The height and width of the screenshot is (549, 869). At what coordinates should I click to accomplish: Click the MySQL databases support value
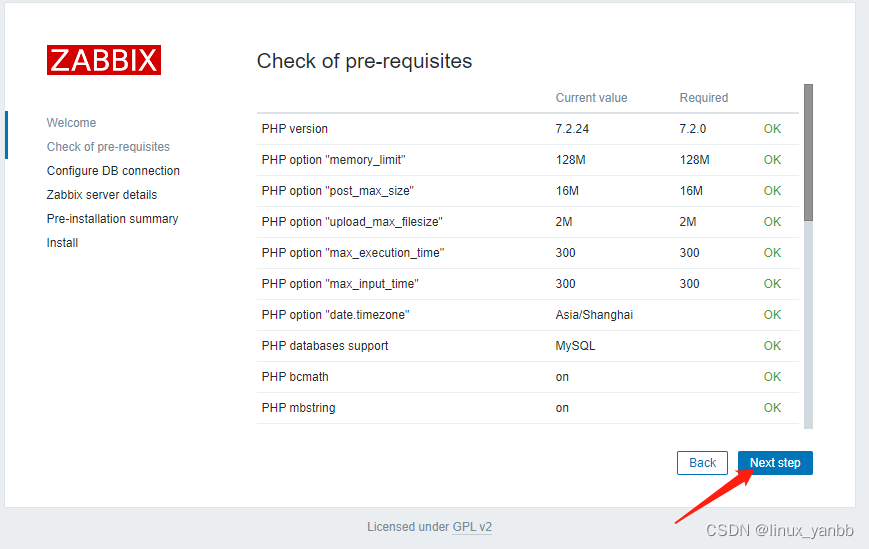tap(575, 346)
